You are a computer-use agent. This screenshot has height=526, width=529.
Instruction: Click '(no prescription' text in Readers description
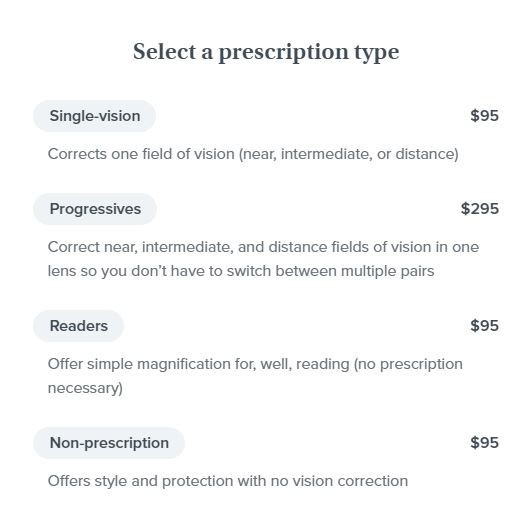(x=408, y=364)
